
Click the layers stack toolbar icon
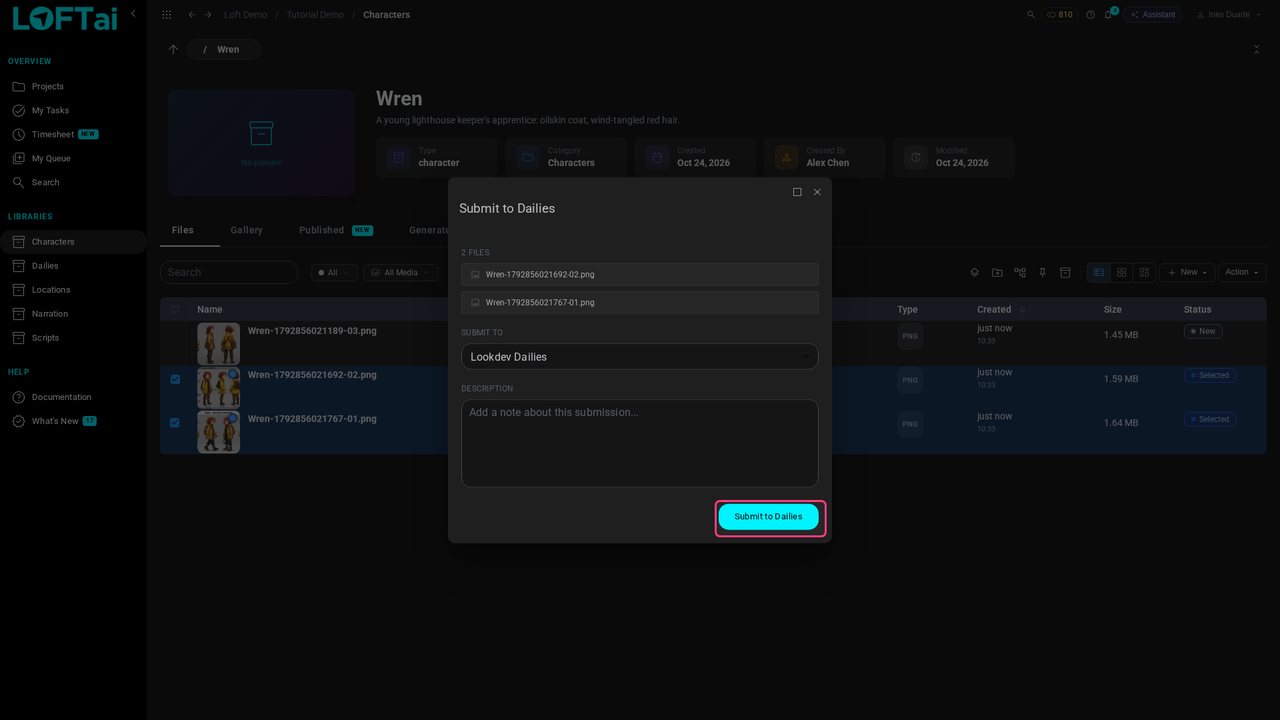pyautogui.click(x=975, y=272)
